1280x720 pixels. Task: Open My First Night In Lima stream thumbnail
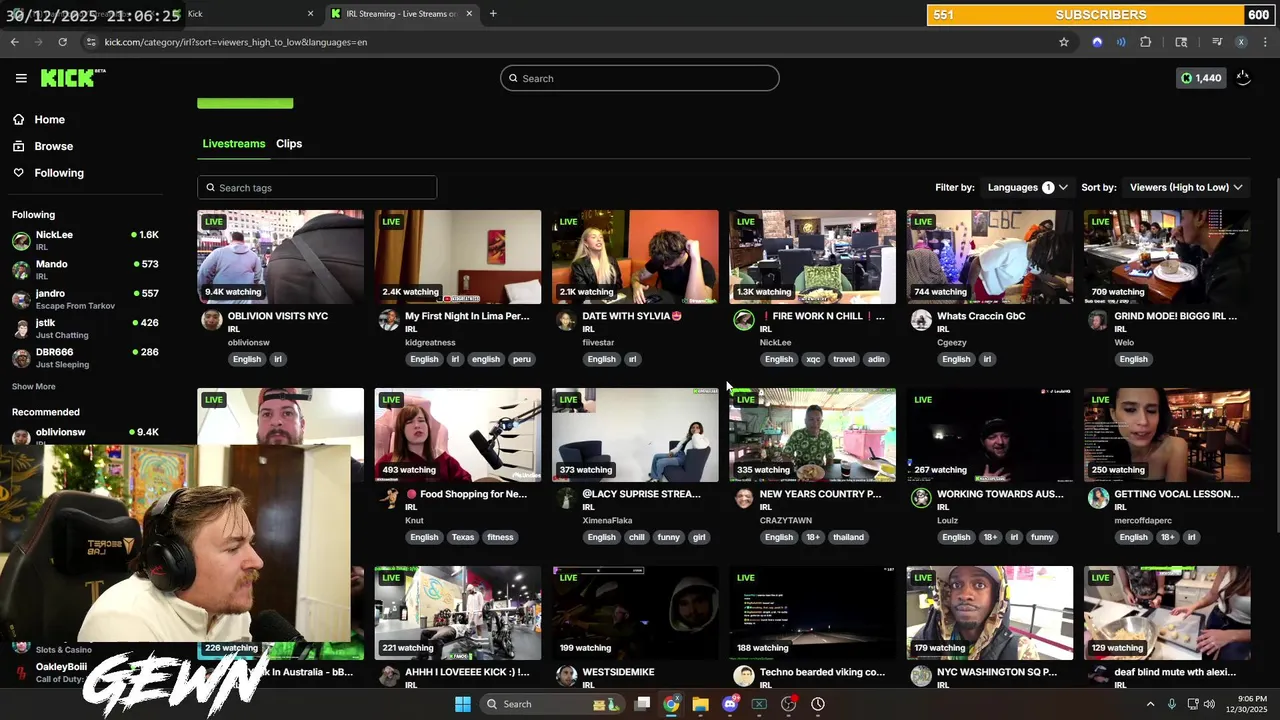coord(458,257)
